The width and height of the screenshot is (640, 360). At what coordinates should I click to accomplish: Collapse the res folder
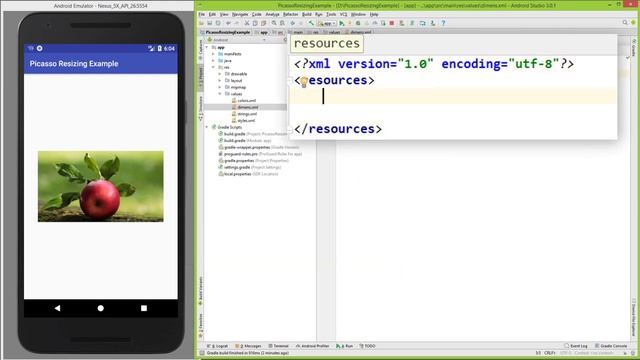pos(213,67)
